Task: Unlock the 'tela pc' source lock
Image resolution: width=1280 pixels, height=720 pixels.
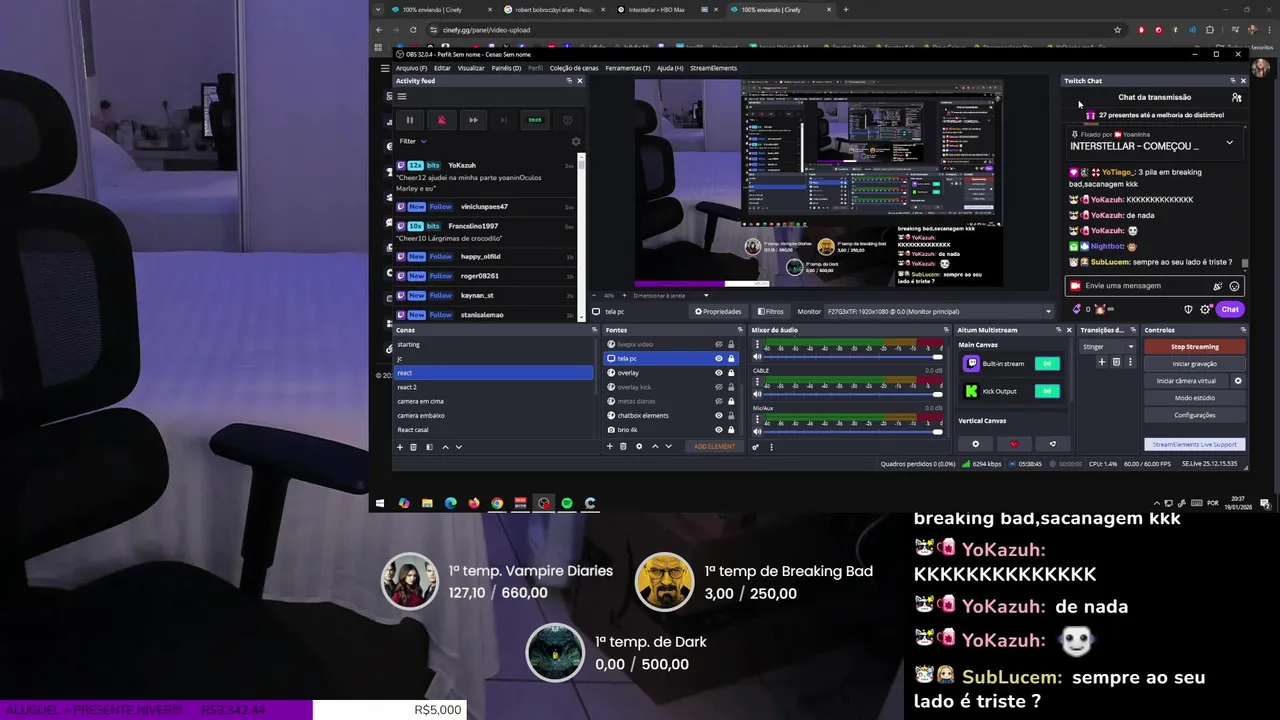Action: click(x=731, y=358)
